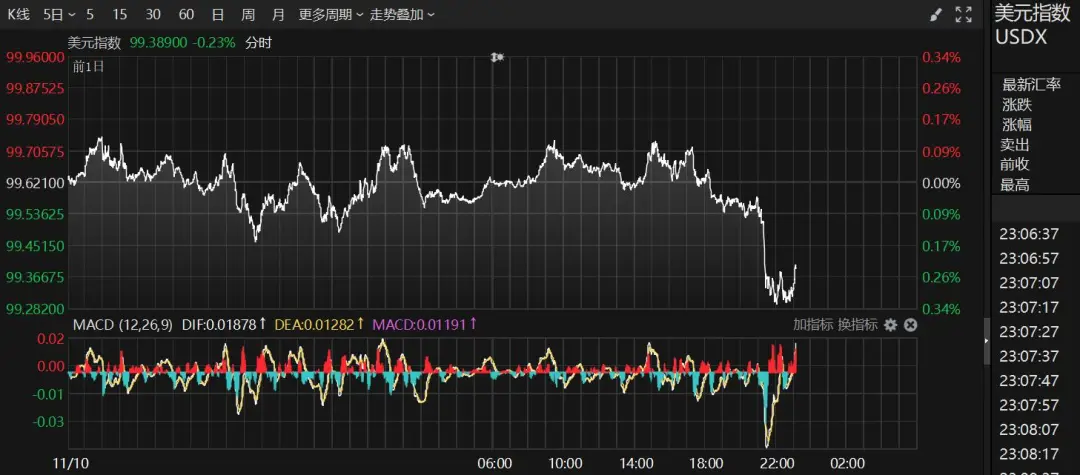Open the 走势叠加 overlay dropdown
1080x475 pixels.
coord(403,15)
